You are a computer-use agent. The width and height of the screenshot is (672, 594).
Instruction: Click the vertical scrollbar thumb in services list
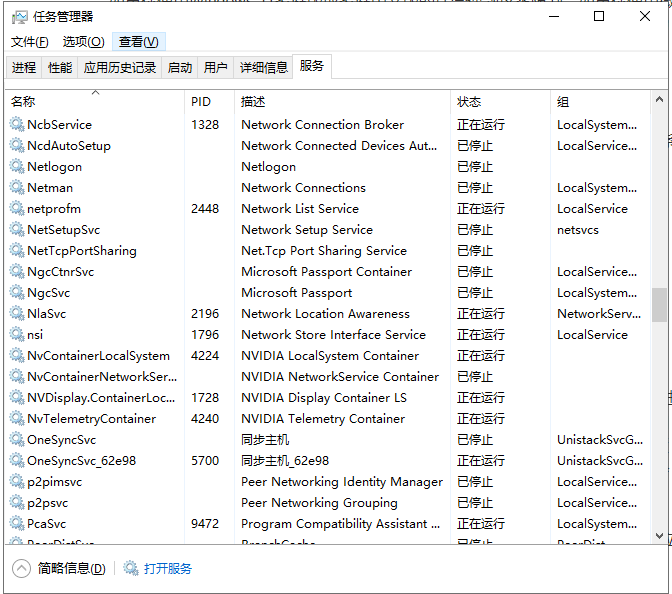(659, 305)
